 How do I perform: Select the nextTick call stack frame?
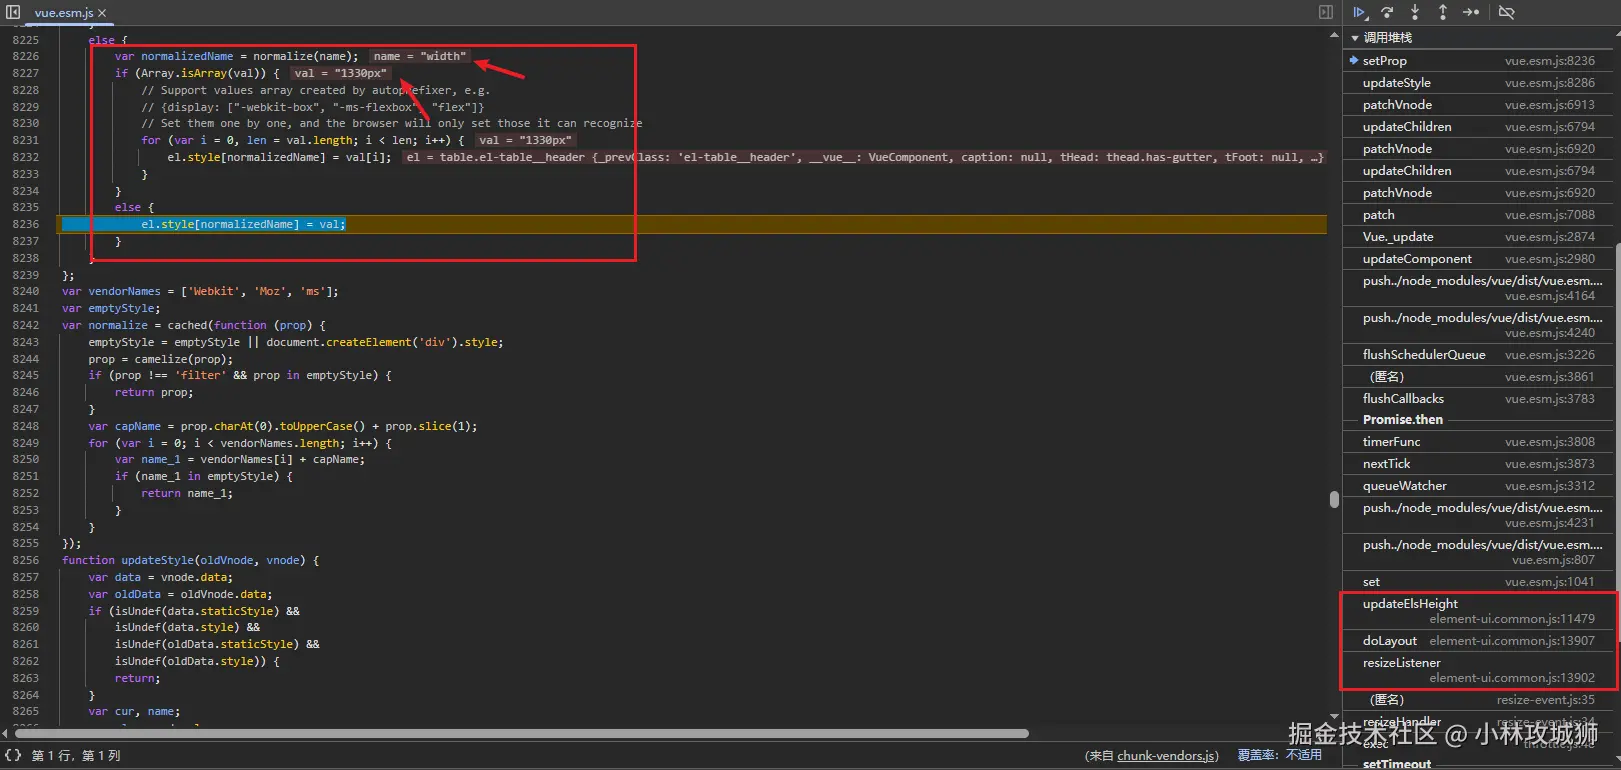1478,464
